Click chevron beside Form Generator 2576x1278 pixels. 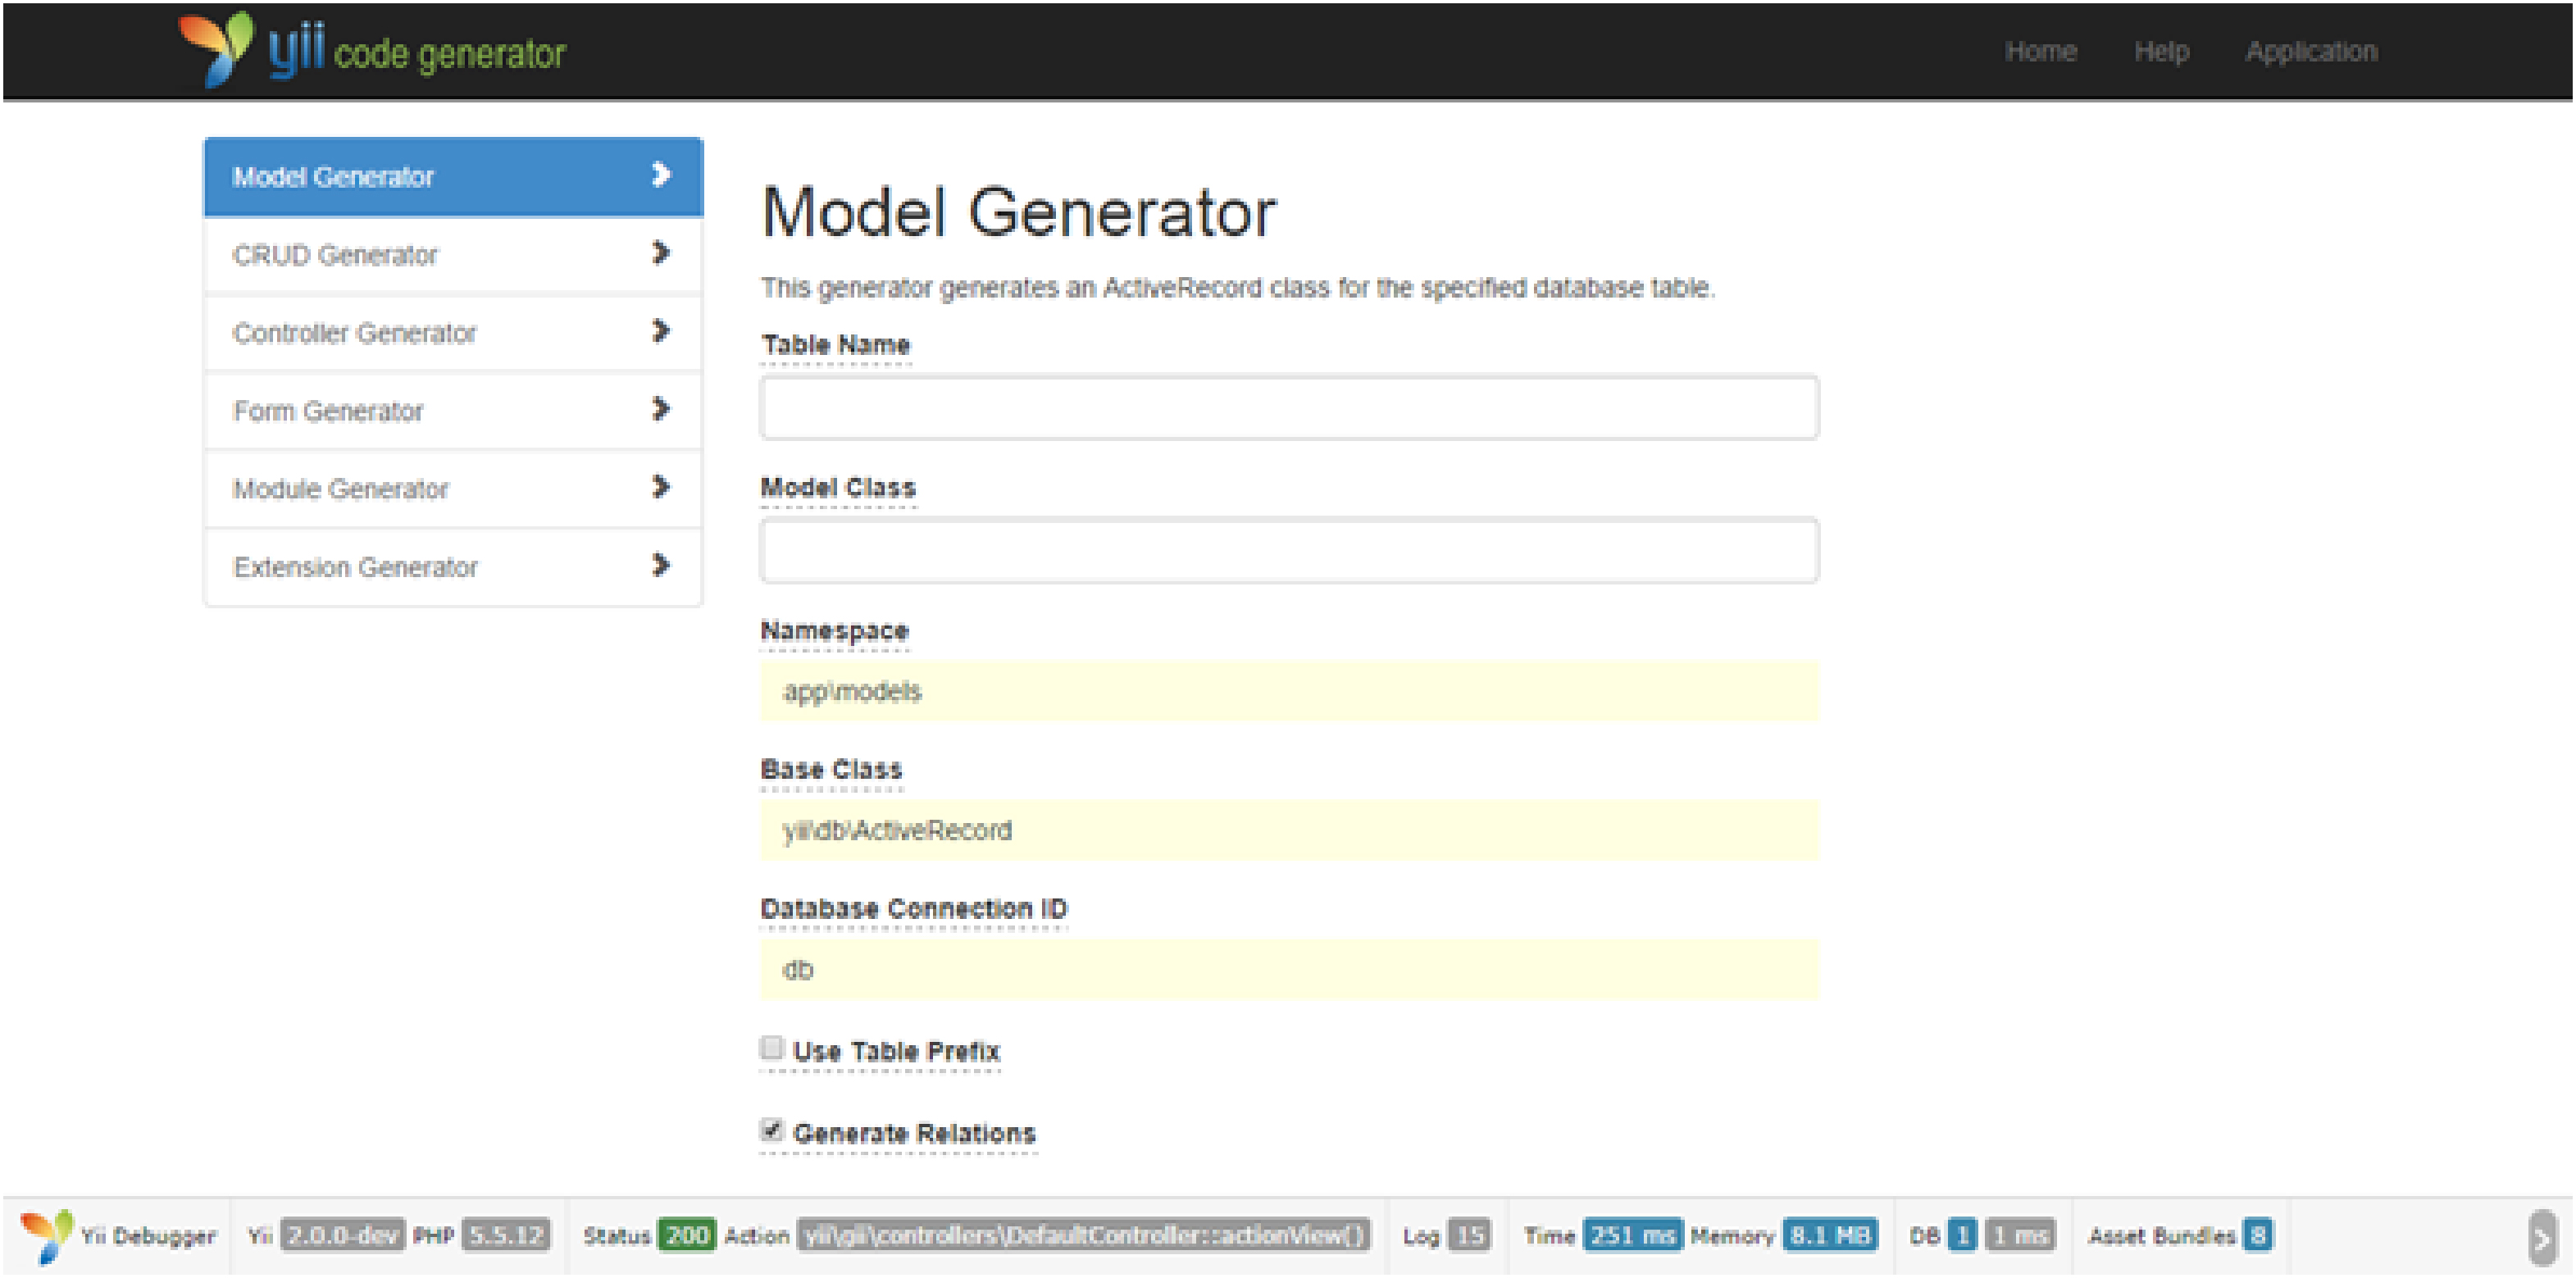[660, 409]
